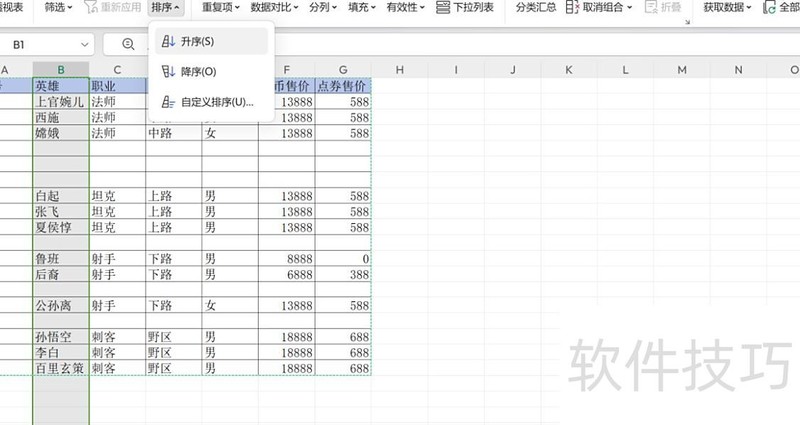Select column M header
The image size is (800, 425).
click(682, 70)
